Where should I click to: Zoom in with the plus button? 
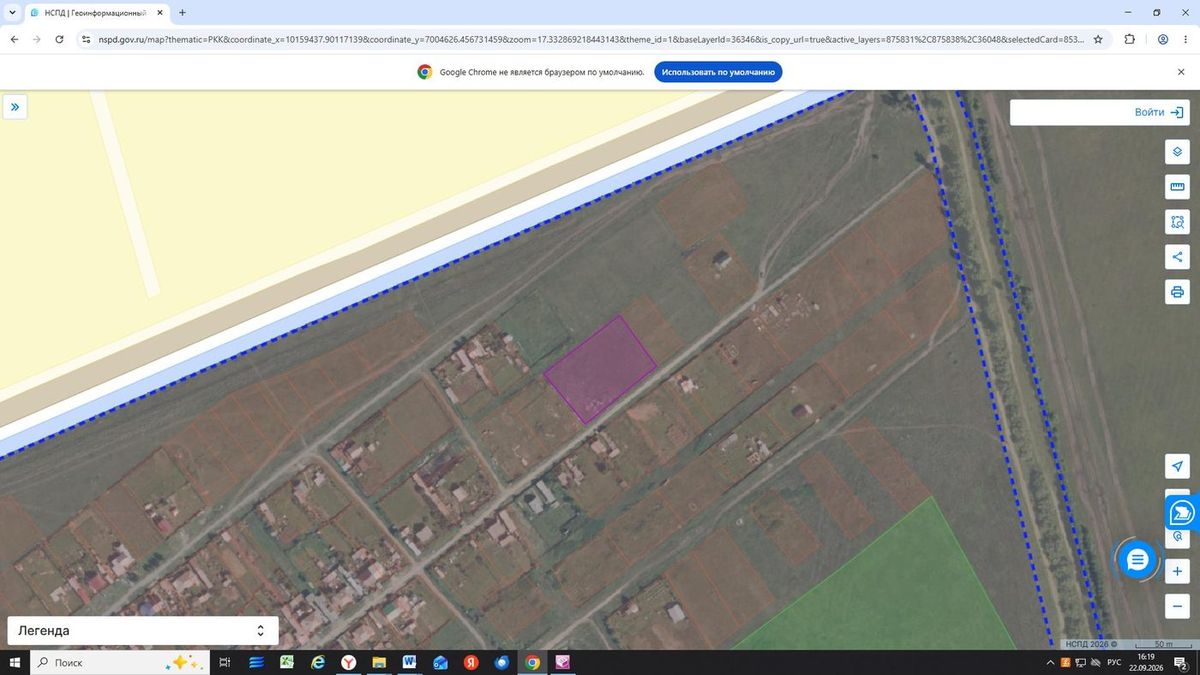pos(1177,571)
